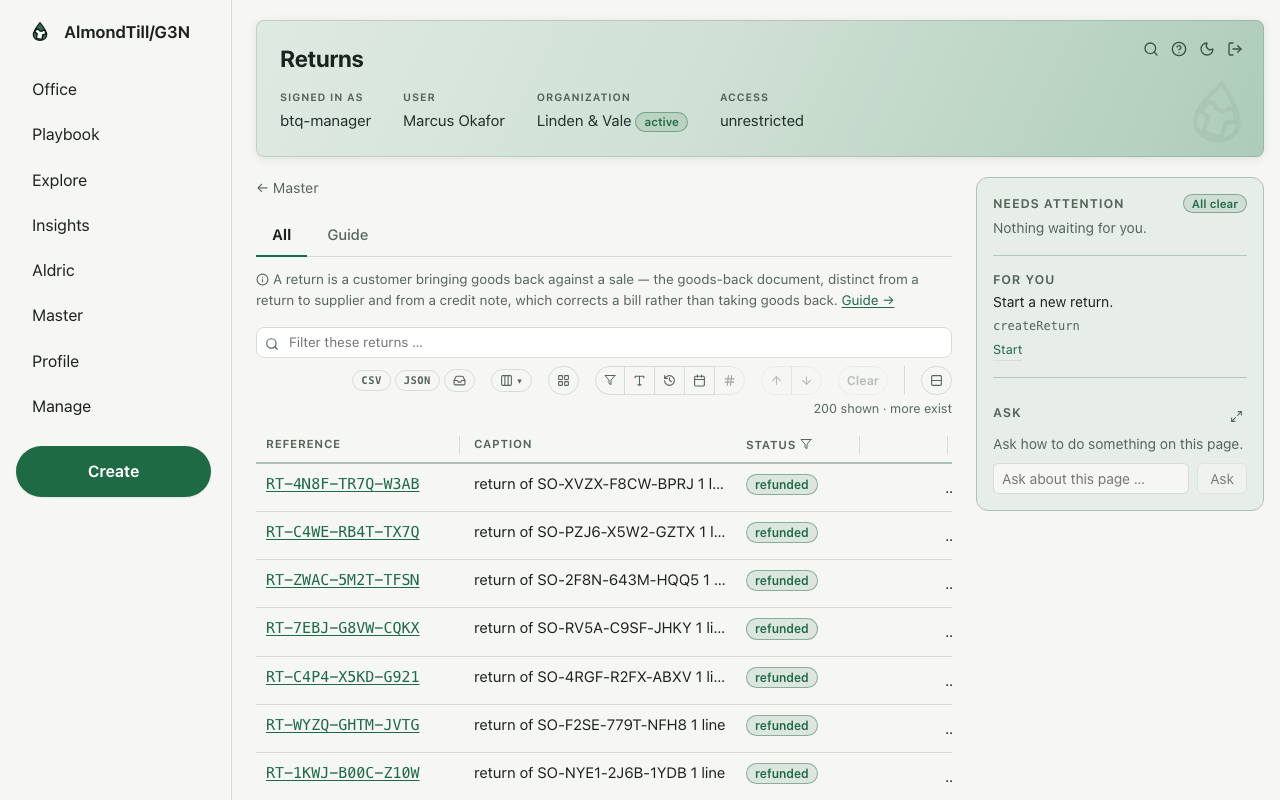The image size is (1280, 800).
Task: Open Master in the sidebar
Action: point(57,316)
